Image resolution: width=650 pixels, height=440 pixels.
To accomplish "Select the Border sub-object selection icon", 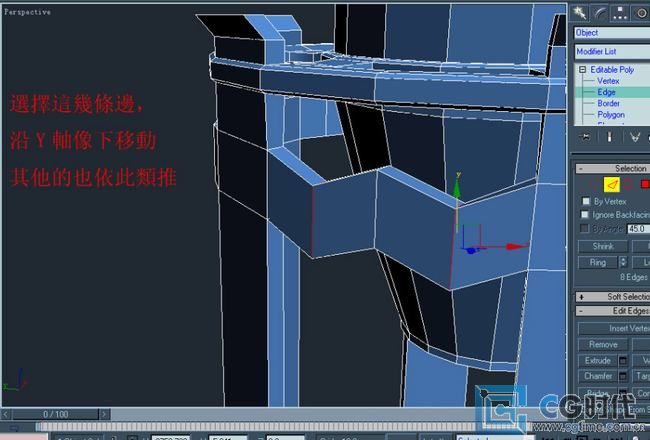I will (628, 184).
